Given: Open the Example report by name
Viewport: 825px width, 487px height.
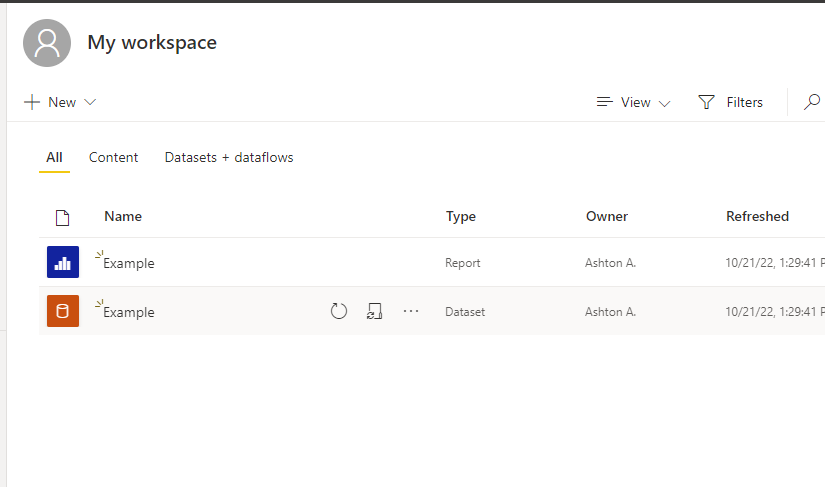Looking at the screenshot, I should point(129,264).
